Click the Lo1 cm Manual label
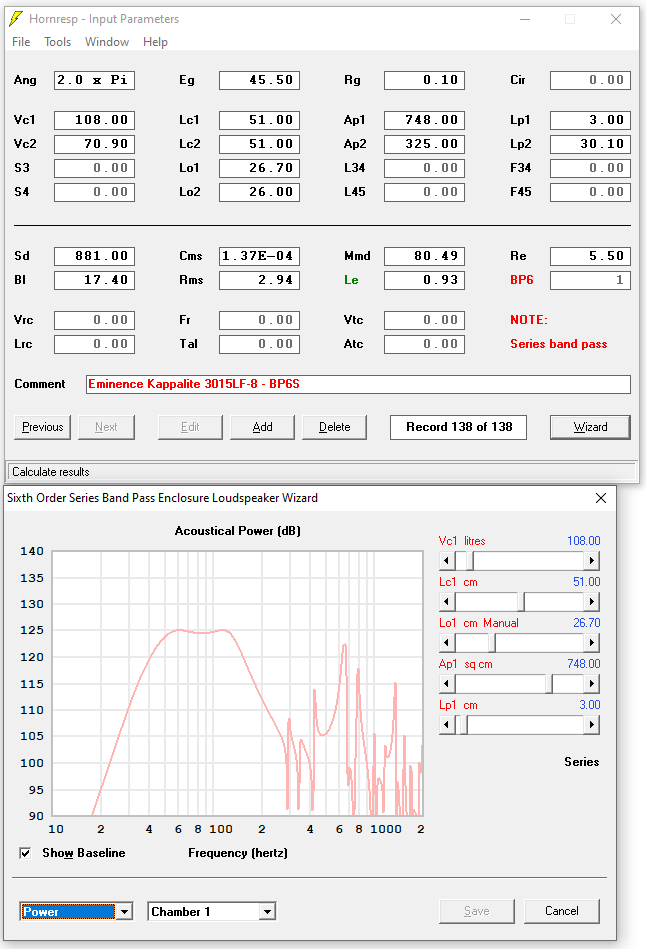 (x=479, y=623)
